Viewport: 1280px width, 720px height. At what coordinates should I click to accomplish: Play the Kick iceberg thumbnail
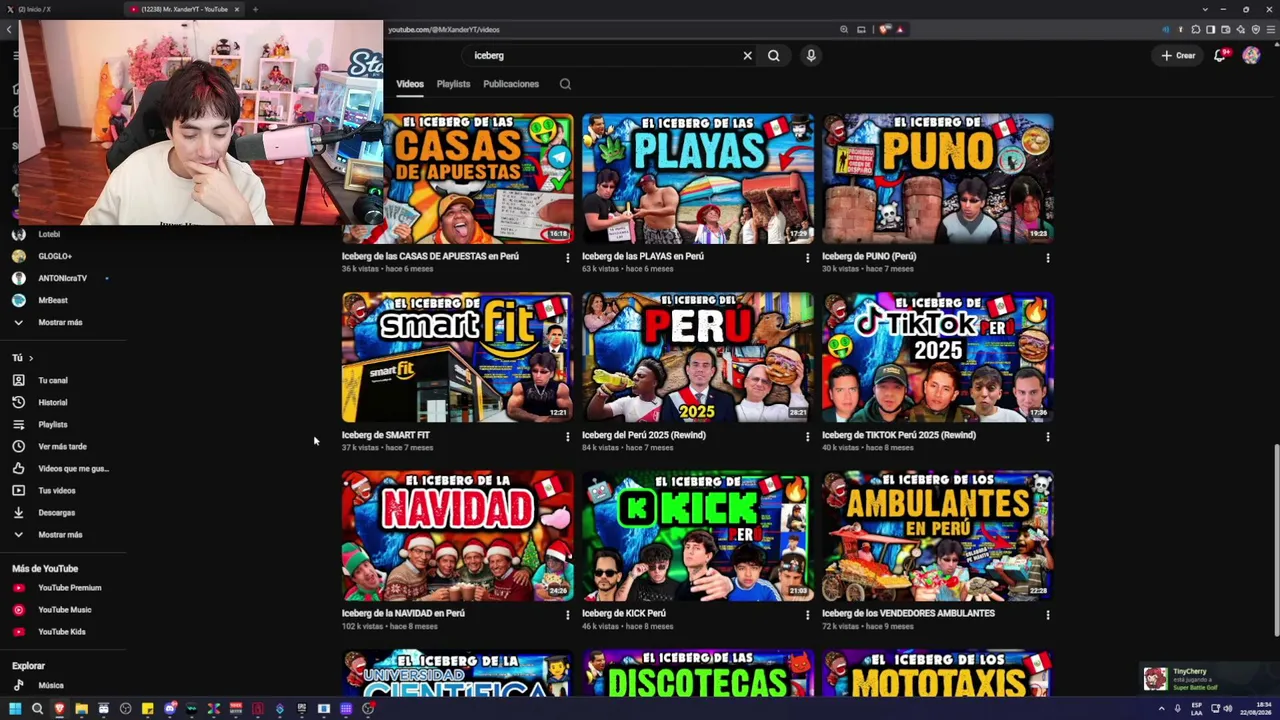click(698, 536)
